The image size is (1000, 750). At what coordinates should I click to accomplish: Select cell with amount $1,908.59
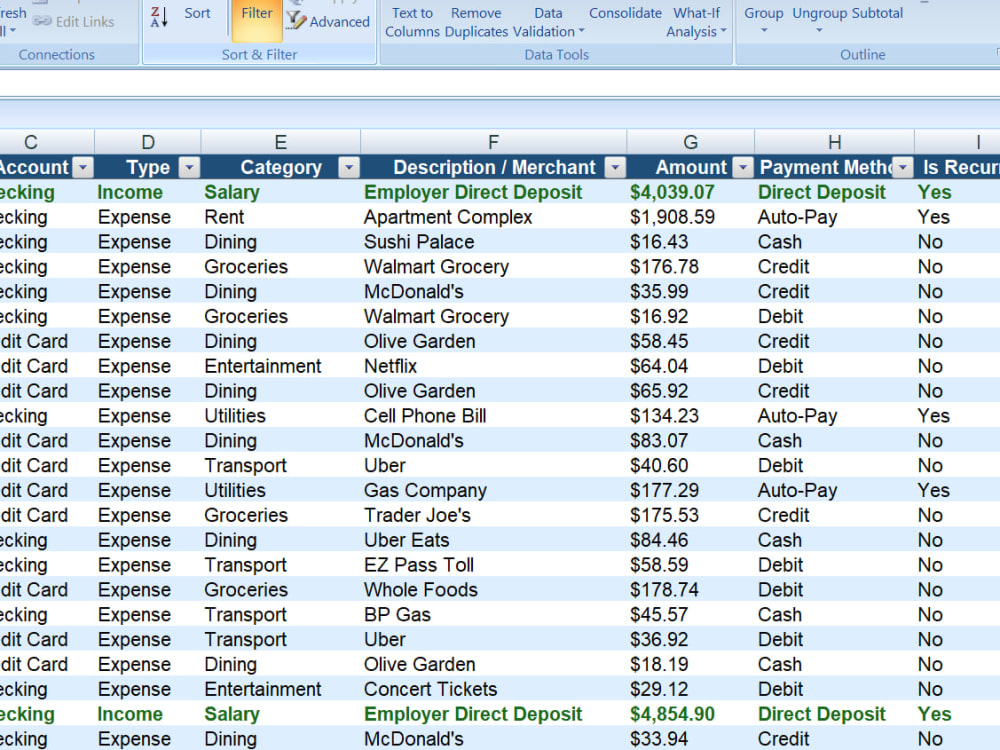(x=691, y=217)
